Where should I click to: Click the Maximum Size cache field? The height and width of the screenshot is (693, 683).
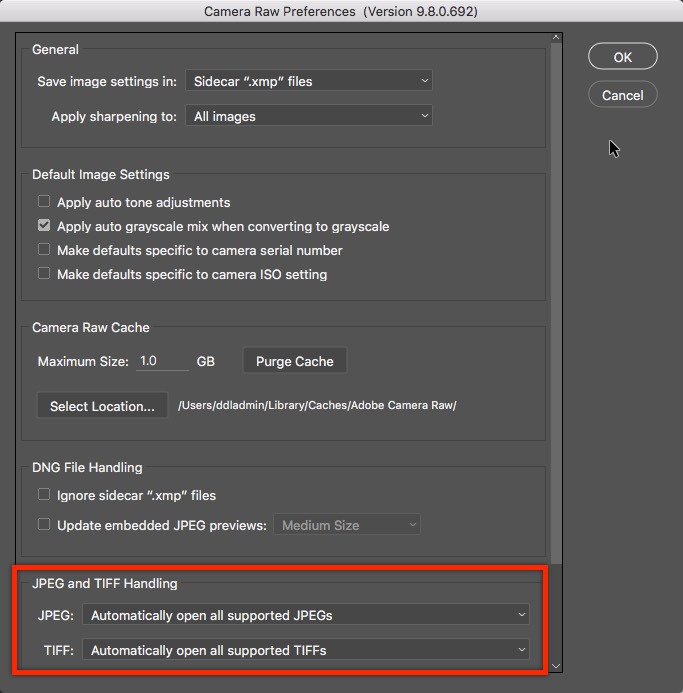(x=162, y=361)
